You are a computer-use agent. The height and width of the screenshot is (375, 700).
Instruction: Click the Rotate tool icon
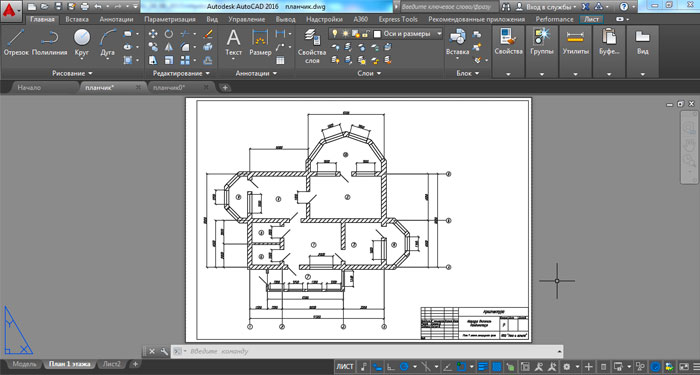click(169, 34)
